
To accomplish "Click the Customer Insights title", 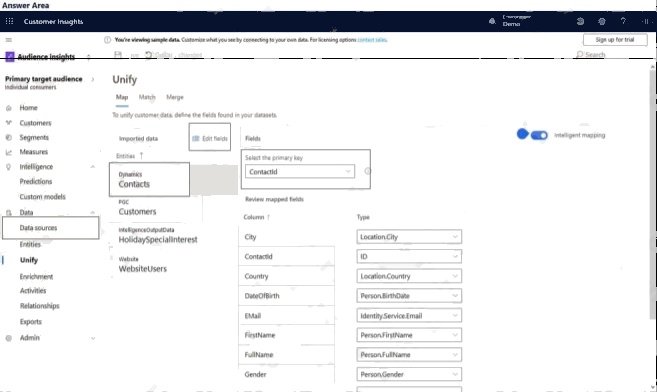I will pyautogui.click(x=53, y=22).
